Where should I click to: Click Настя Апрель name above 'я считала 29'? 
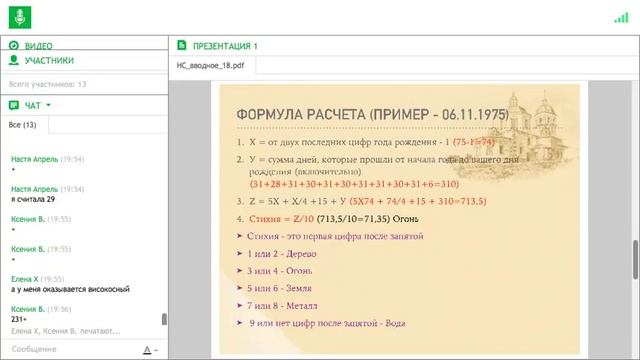point(35,189)
